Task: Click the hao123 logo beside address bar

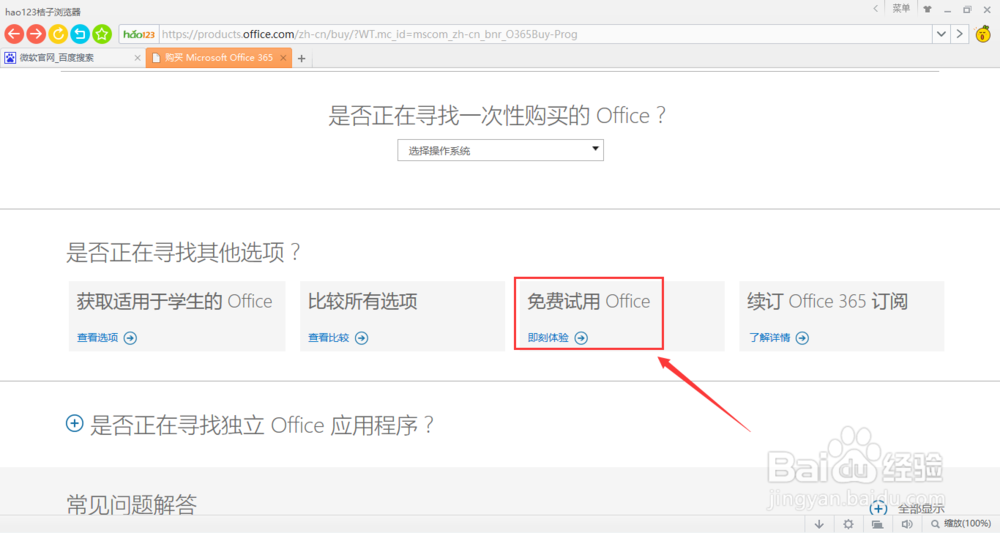Action: pos(139,34)
